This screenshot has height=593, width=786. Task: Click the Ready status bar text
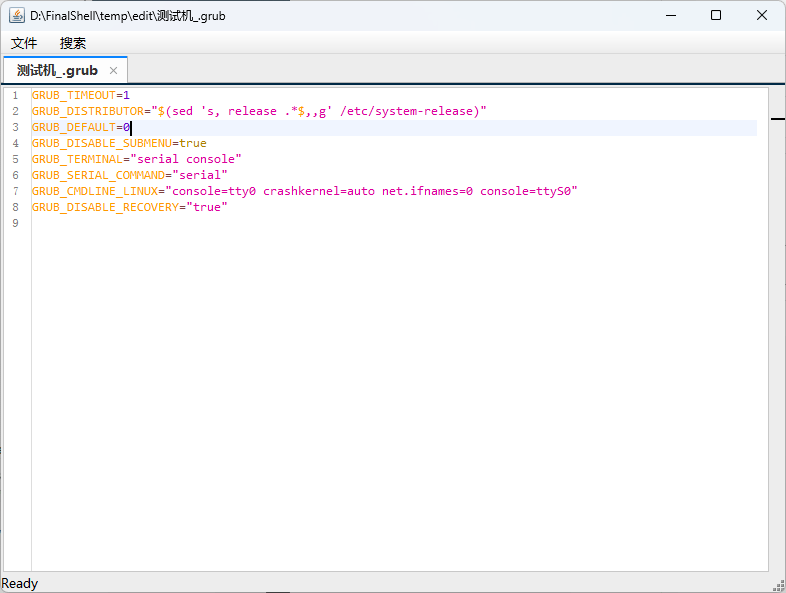tap(20, 583)
